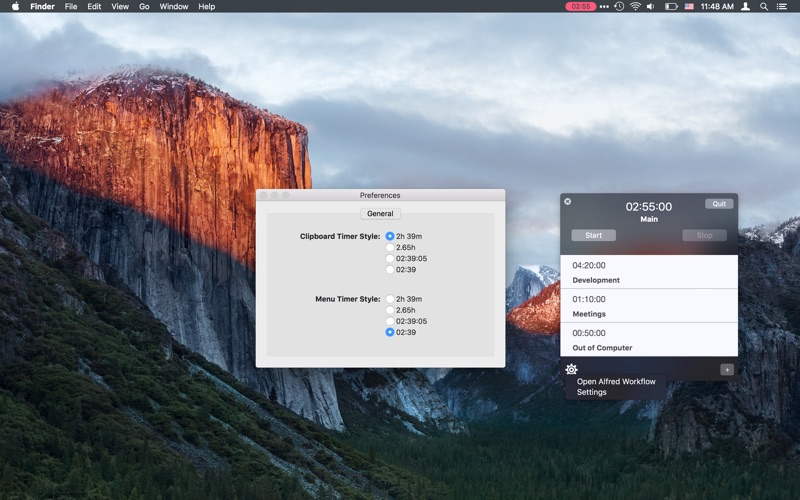Quit the timer app with Quit button
The width and height of the screenshot is (800, 500).
click(x=719, y=204)
